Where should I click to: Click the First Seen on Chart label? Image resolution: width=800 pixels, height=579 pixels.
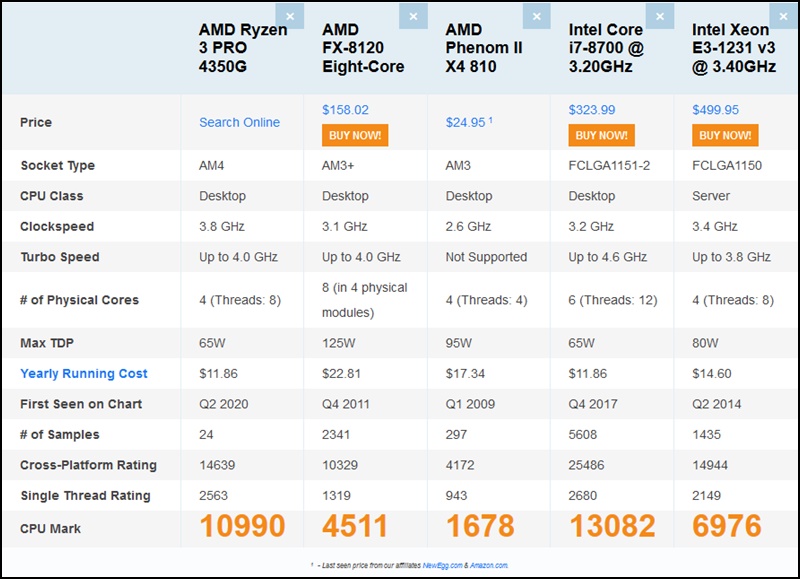coord(81,404)
